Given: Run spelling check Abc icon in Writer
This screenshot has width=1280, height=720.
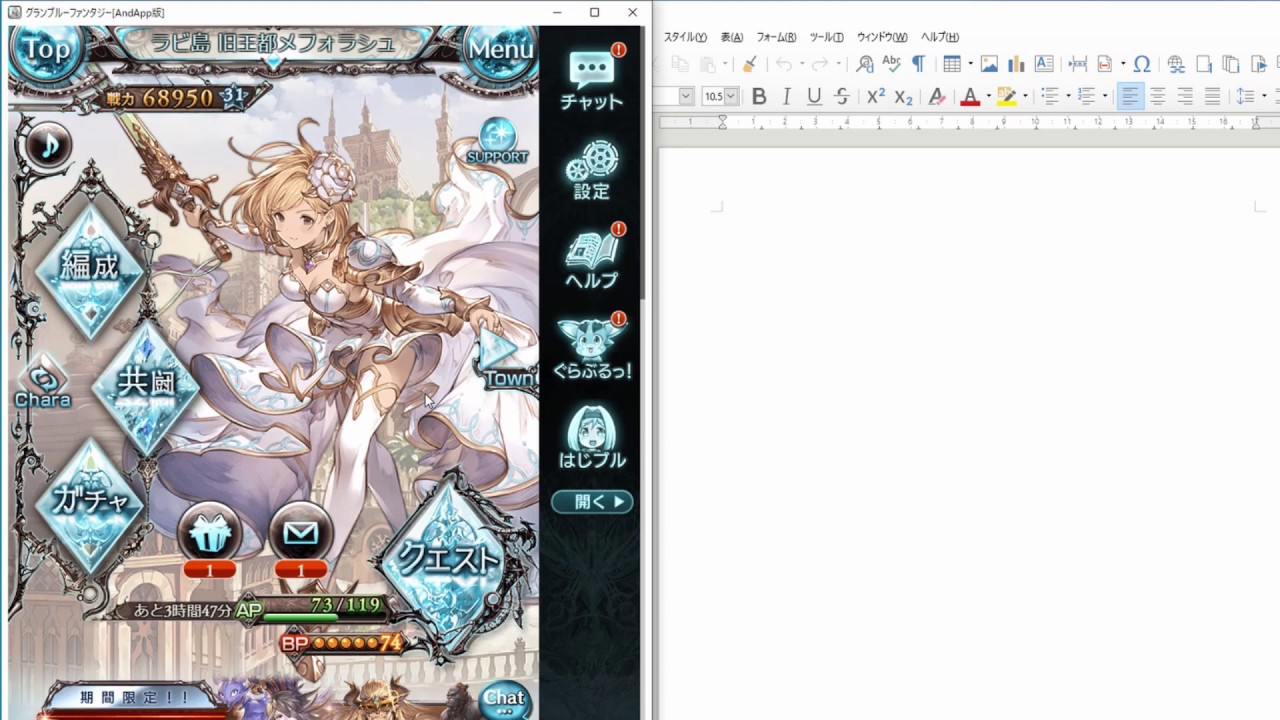Looking at the screenshot, I should pyautogui.click(x=891, y=64).
